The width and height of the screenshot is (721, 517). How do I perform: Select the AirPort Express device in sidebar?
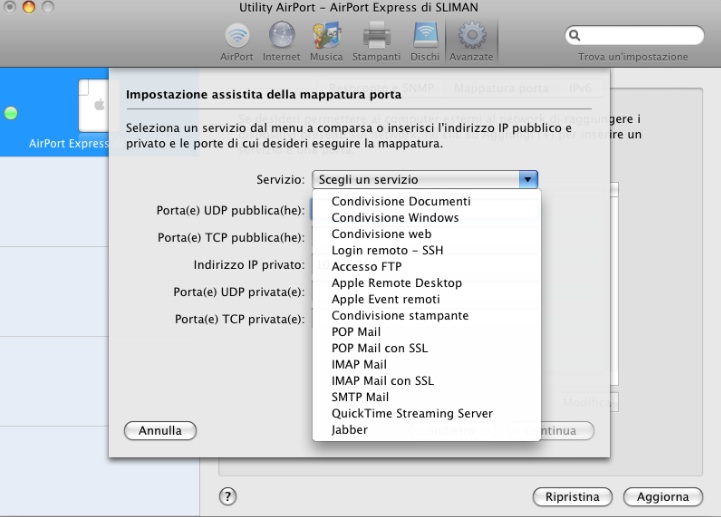[54, 113]
